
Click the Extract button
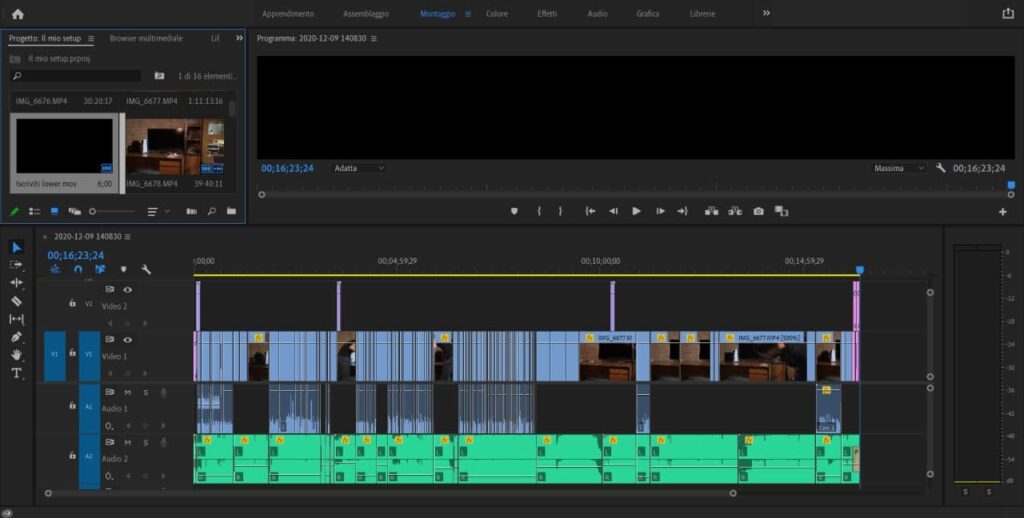pyautogui.click(x=735, y=211)
